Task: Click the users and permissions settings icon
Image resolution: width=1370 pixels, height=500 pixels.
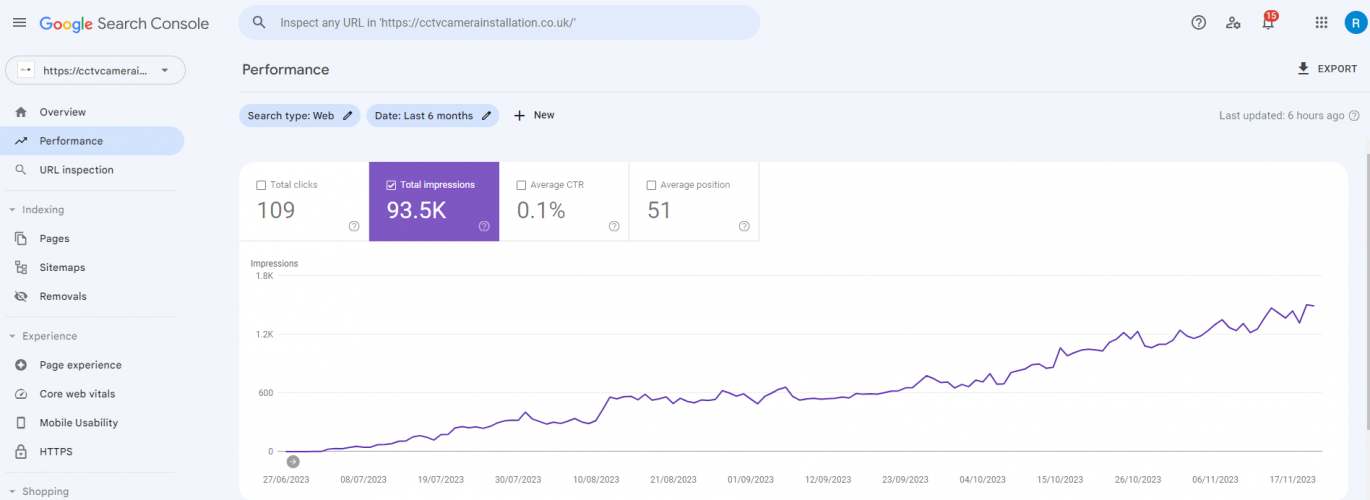Action: click(x=1233, y=23)
